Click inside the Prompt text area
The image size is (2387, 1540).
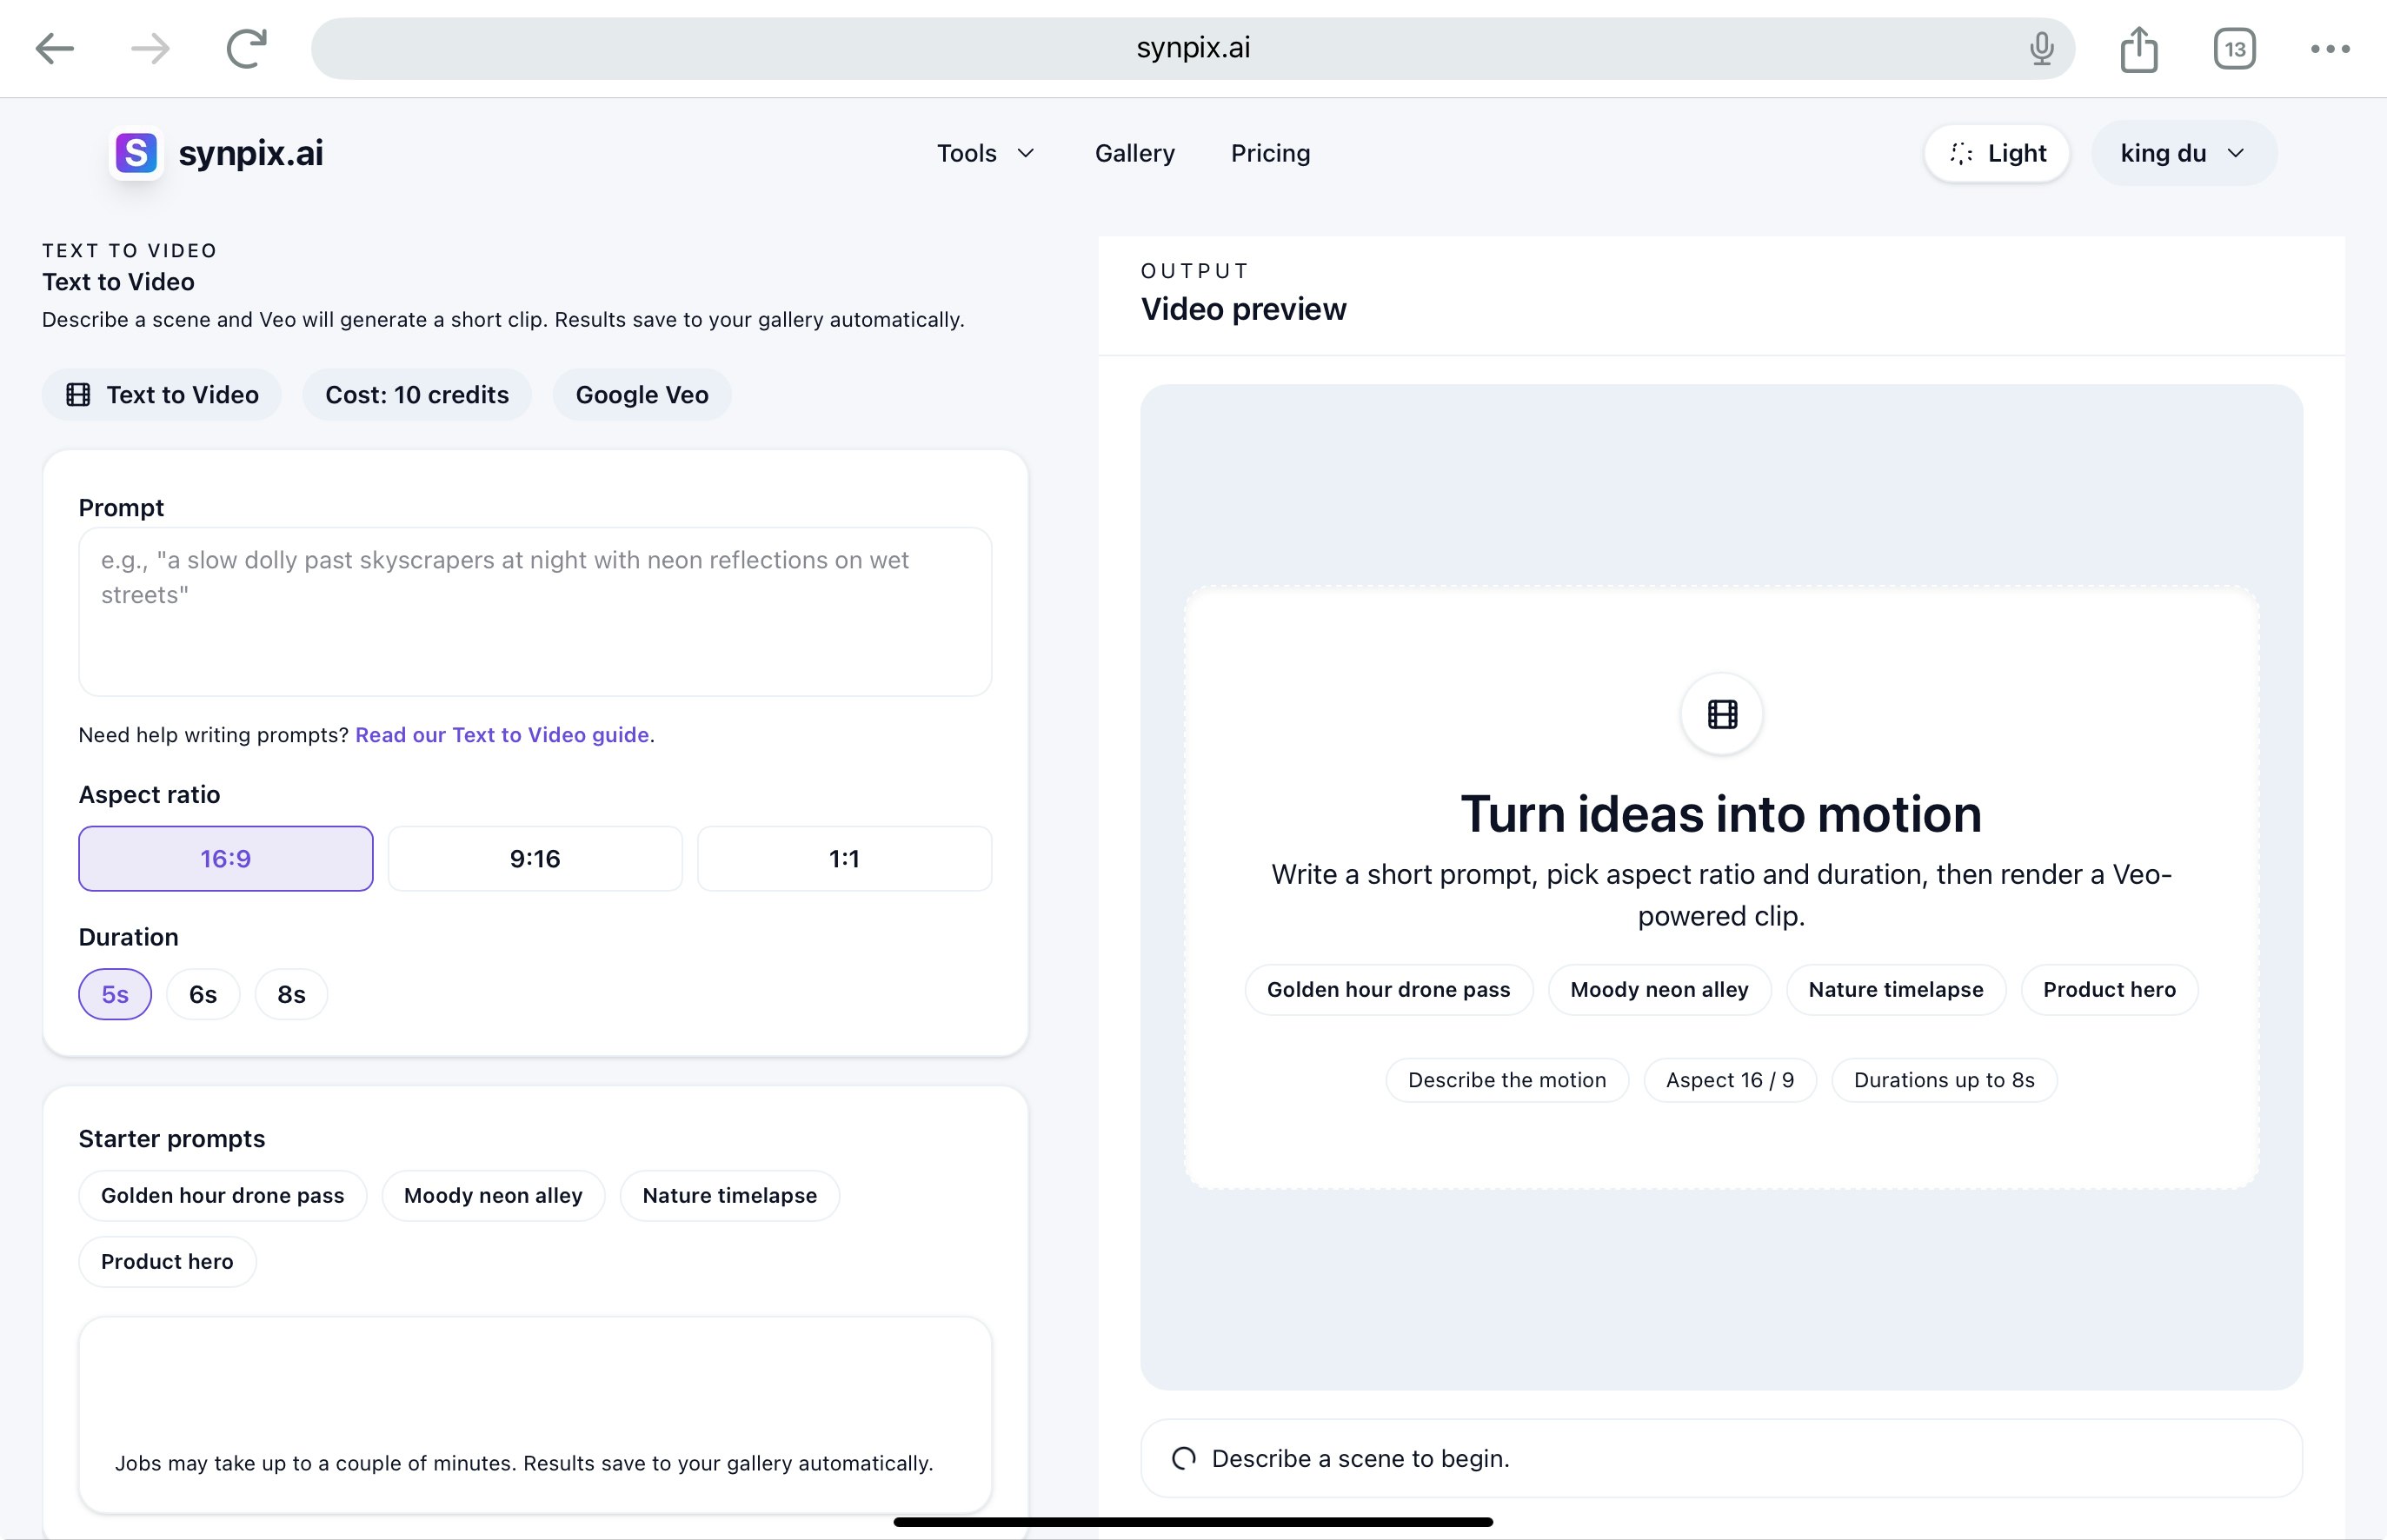[535, 610]
